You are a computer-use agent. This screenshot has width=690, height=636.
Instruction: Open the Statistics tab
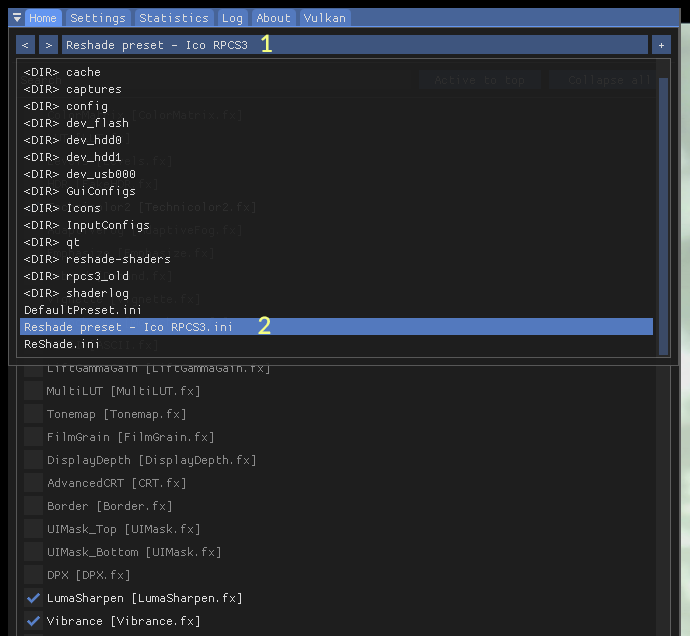click(x=174, y=18)
